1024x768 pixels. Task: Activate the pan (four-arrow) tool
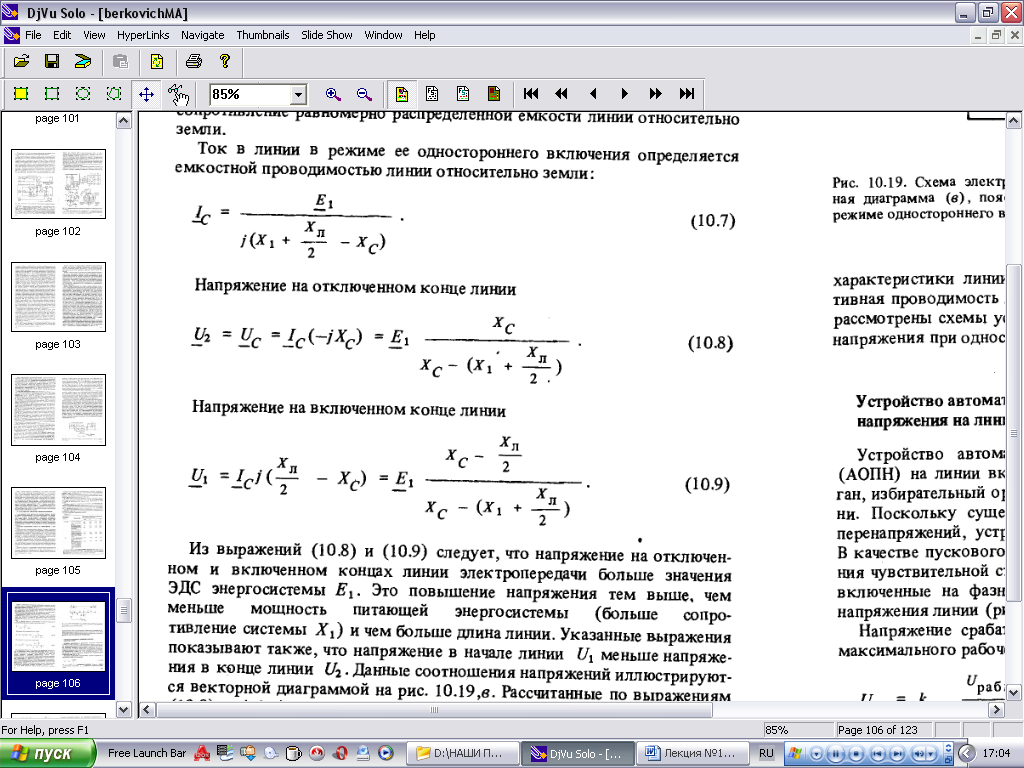point(146,94)
